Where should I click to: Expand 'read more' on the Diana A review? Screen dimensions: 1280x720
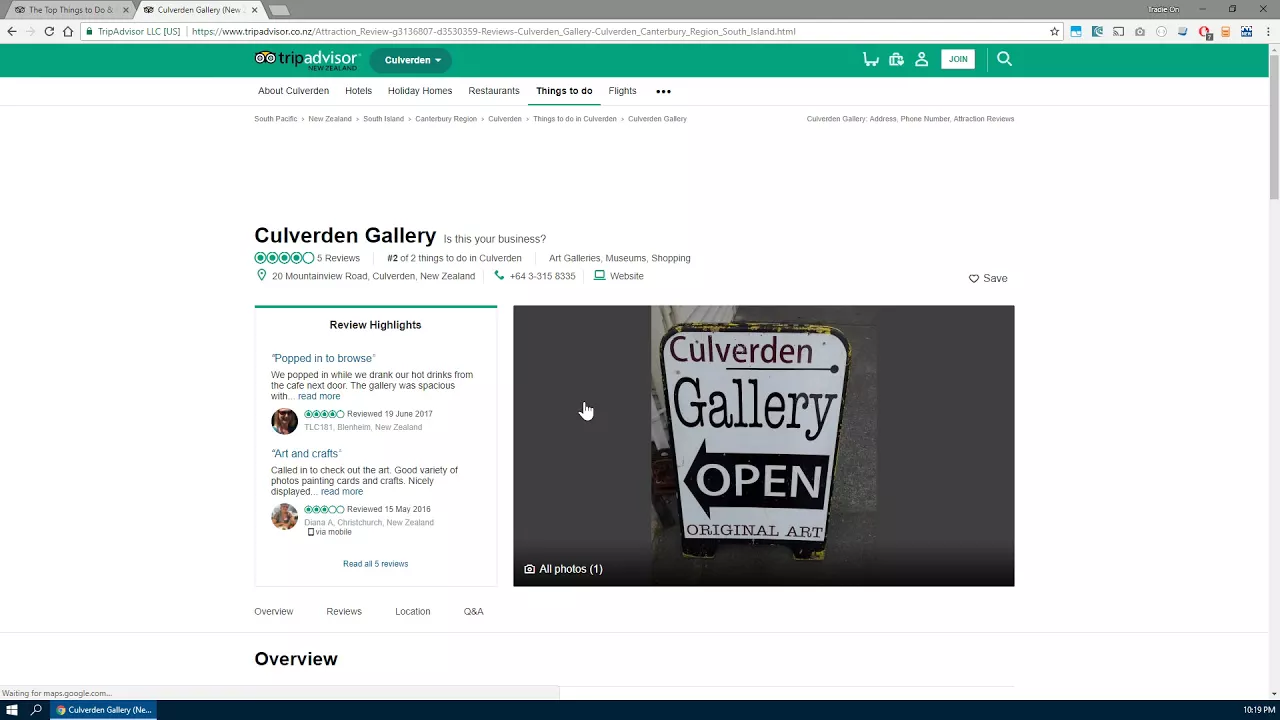point(342,492)
